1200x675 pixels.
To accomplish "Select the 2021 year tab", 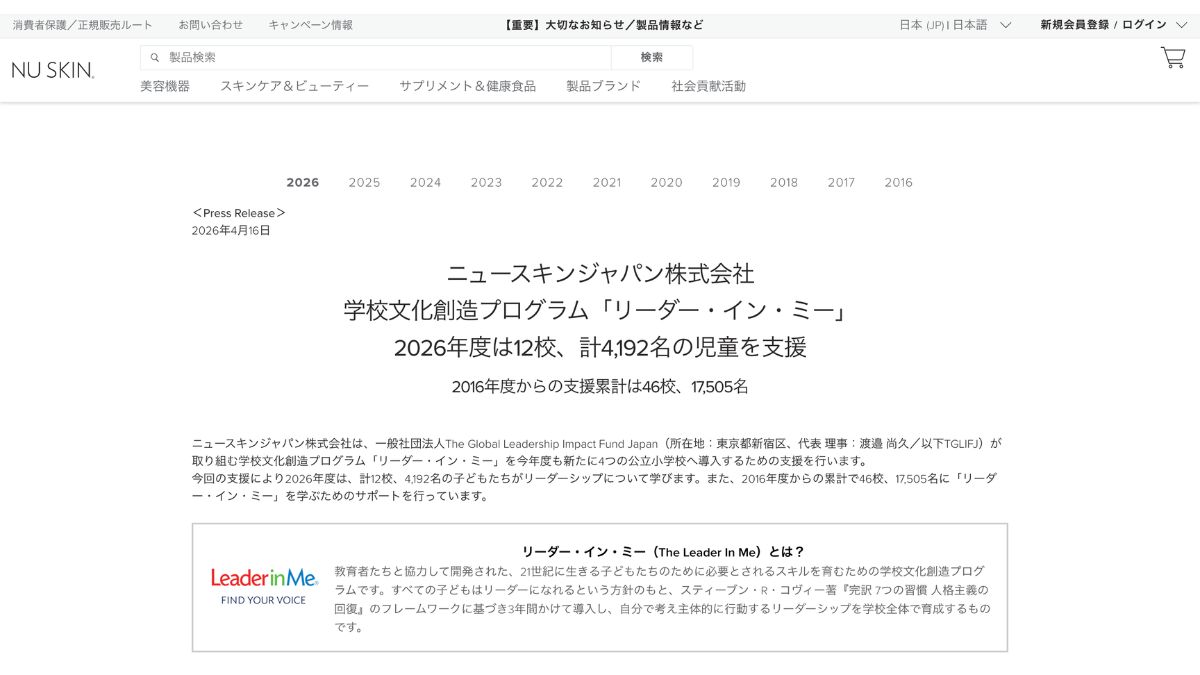I will [607, 182].
